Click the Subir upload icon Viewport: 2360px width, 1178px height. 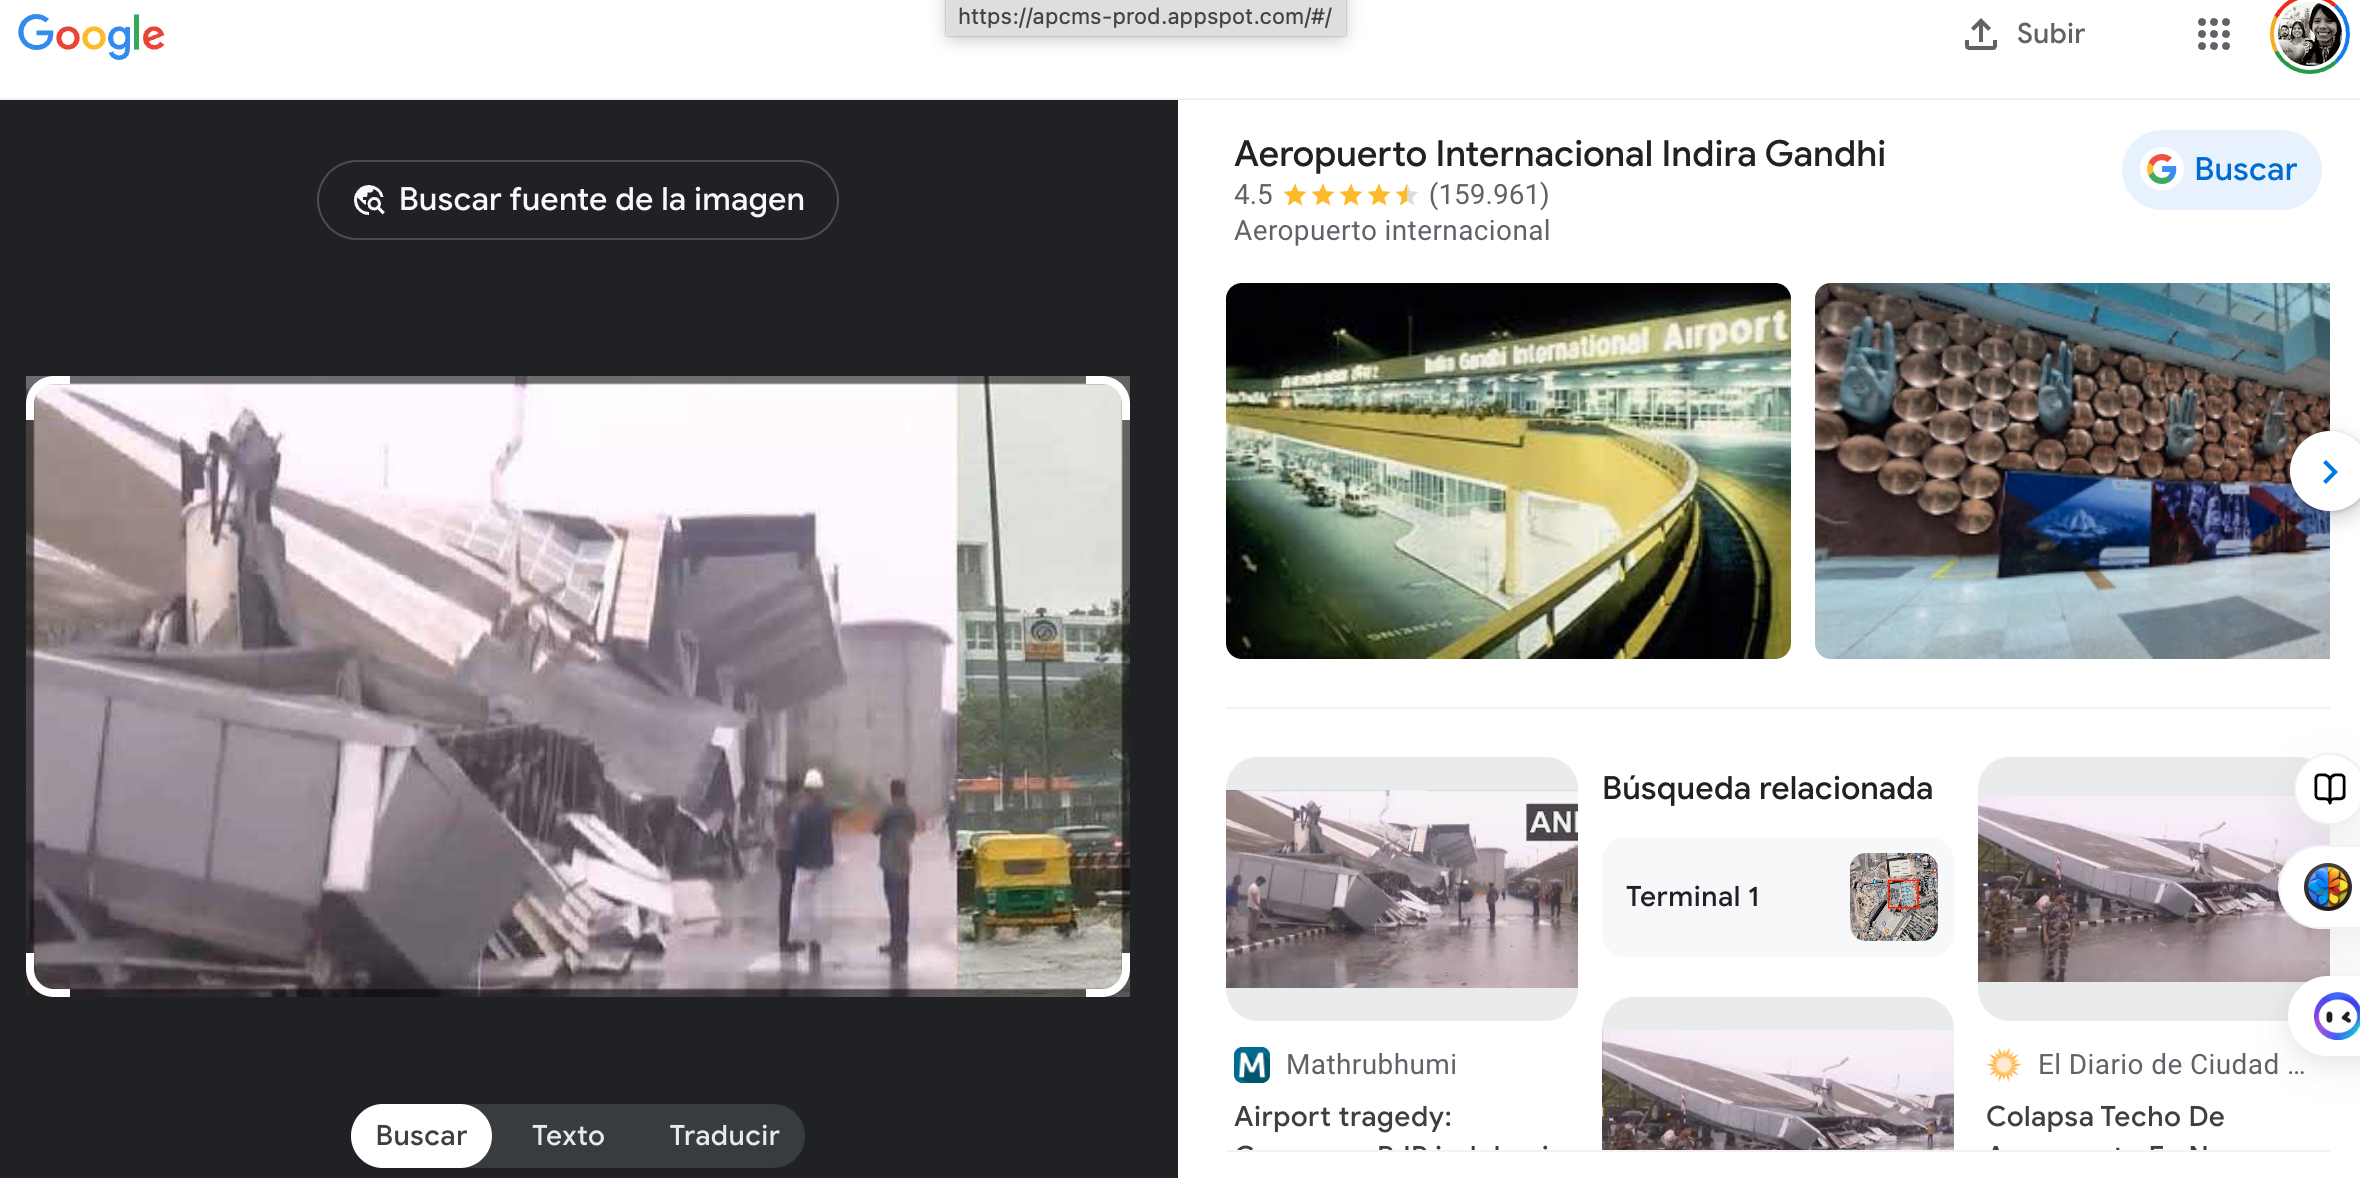(x=1980, y=34)
